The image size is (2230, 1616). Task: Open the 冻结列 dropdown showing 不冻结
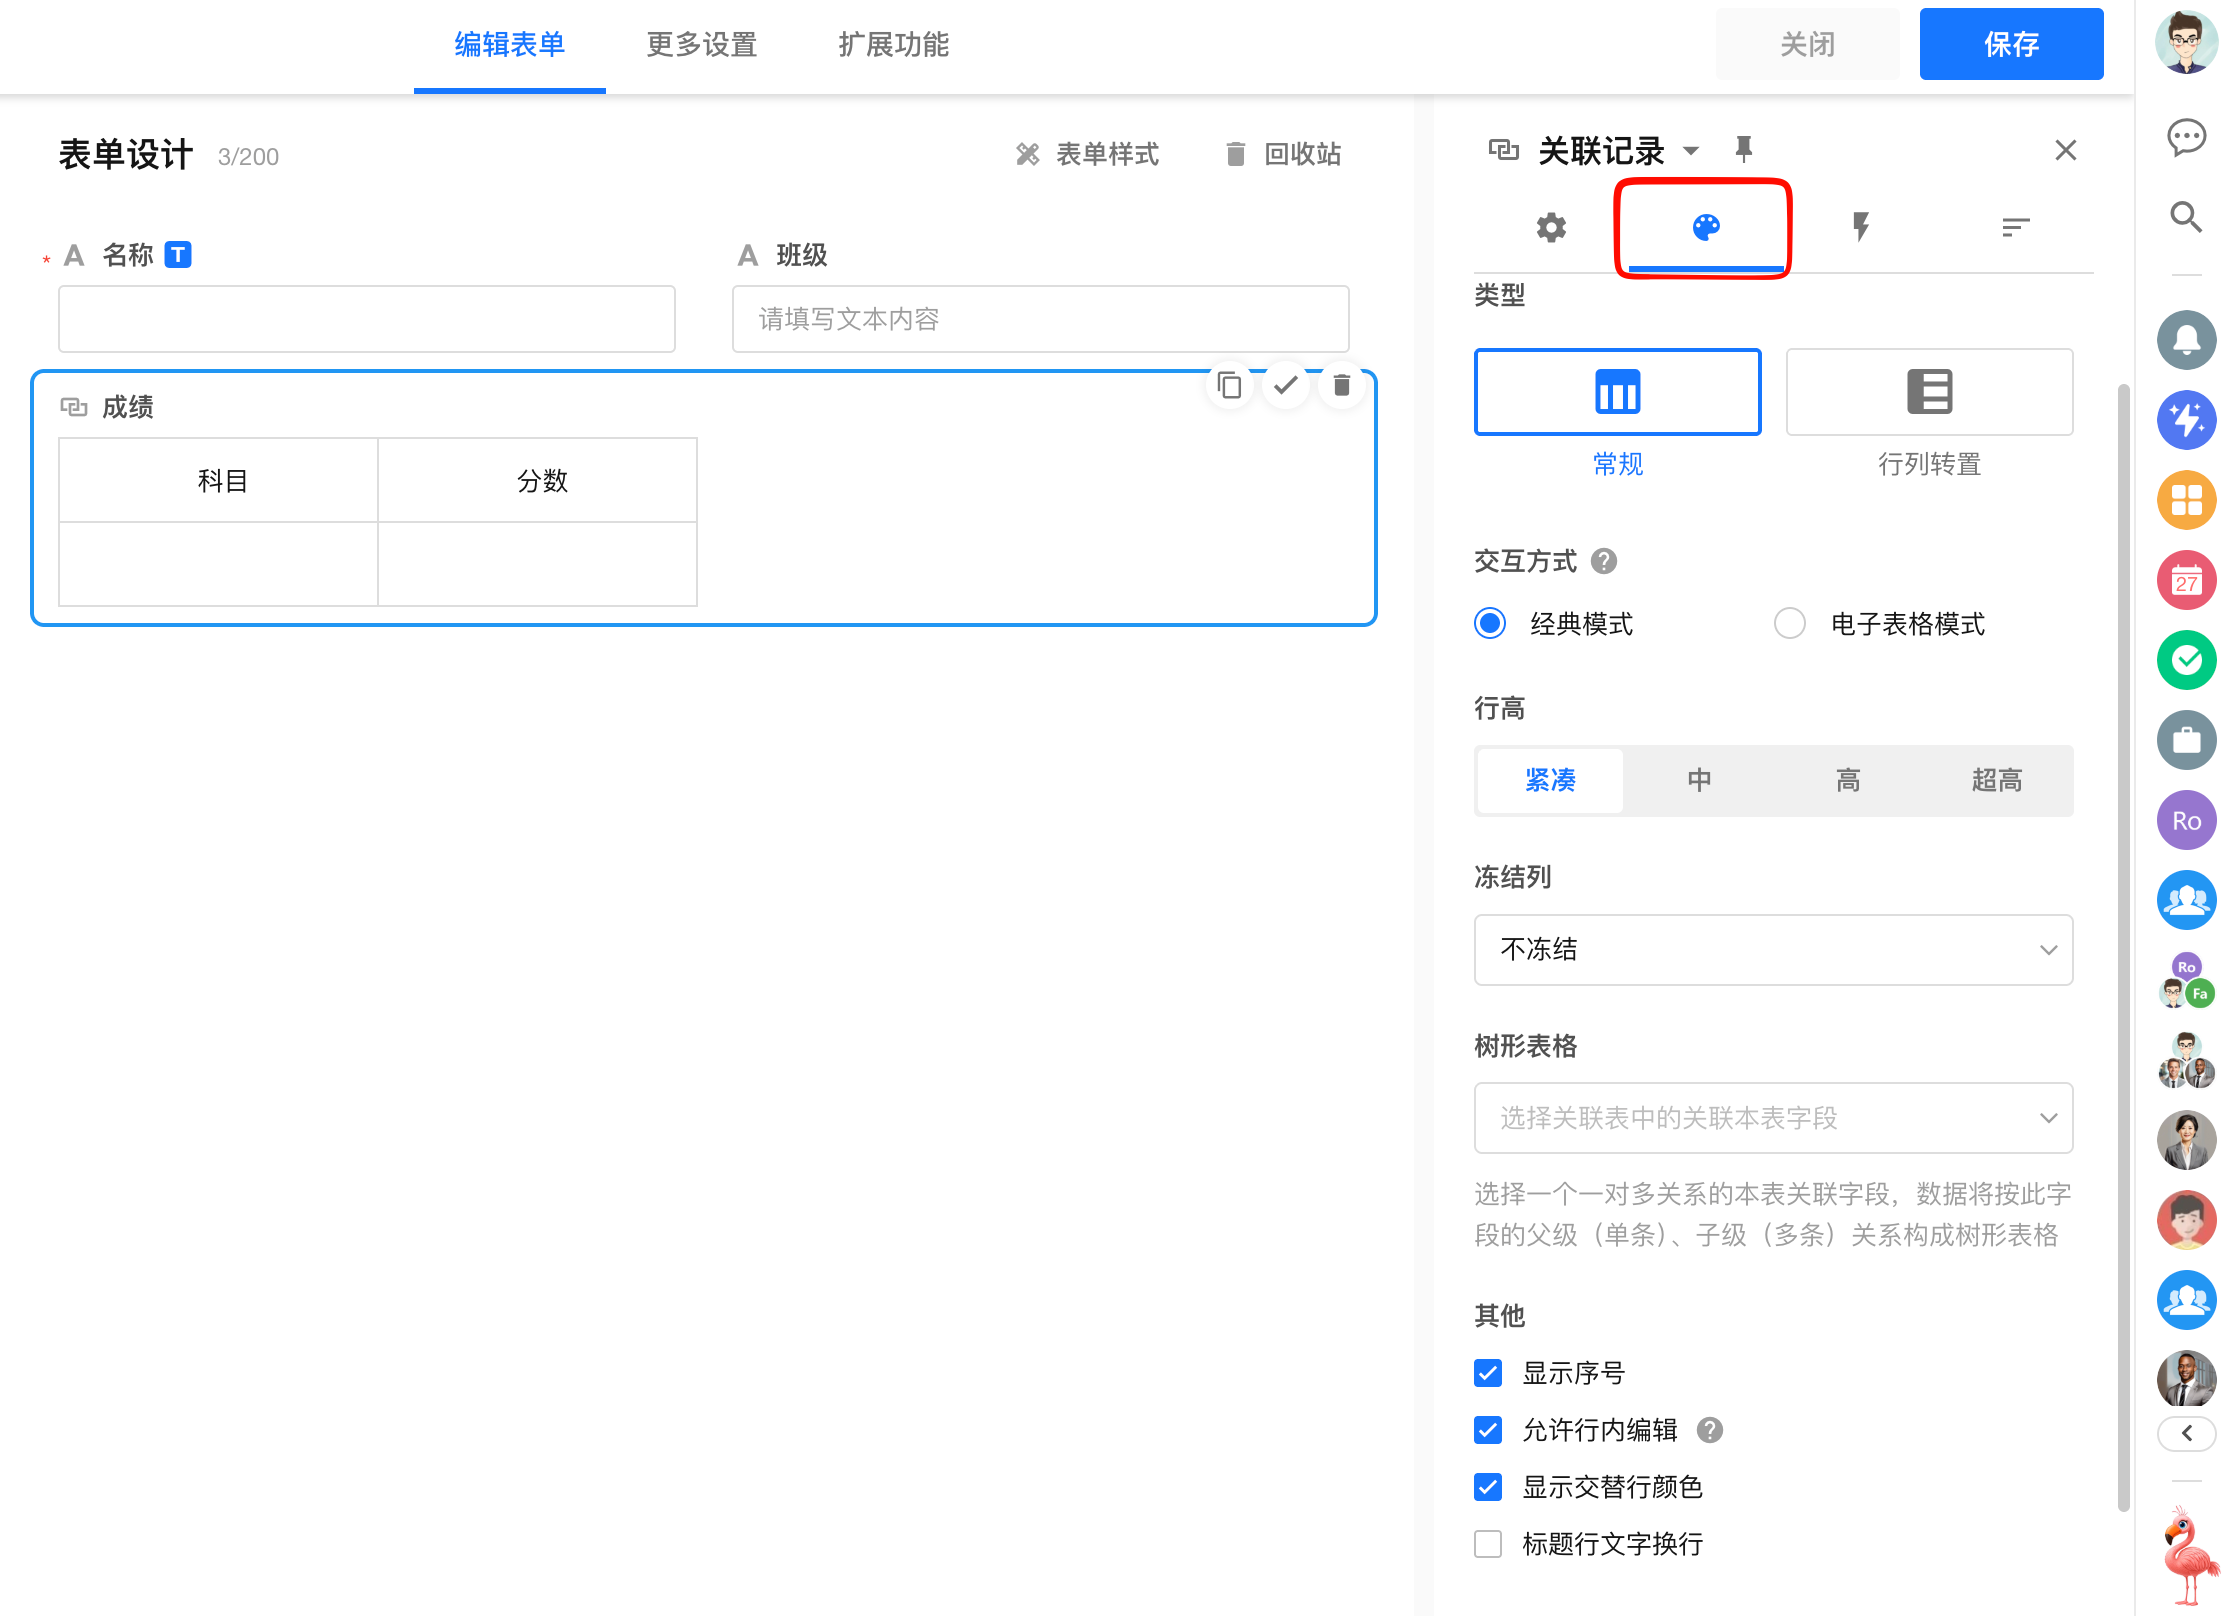point(1772,950)
